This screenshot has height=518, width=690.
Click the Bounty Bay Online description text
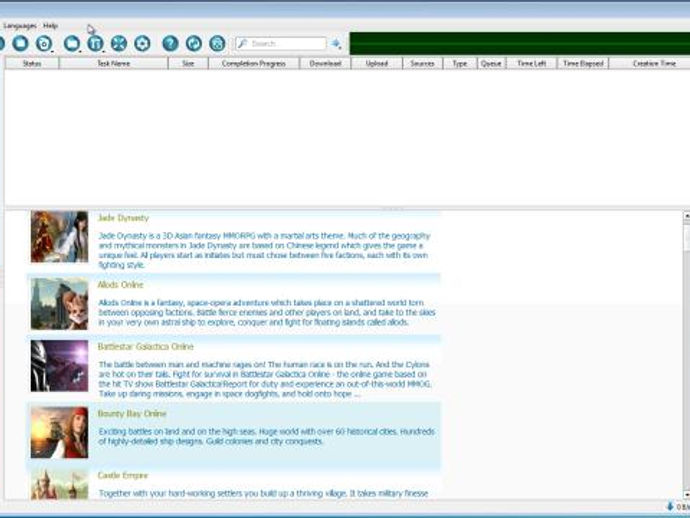[x=266, y=436]
